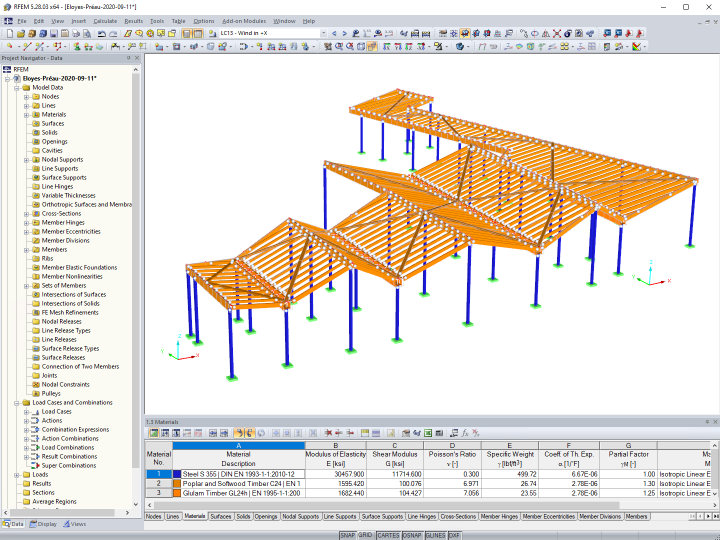Expand the Cross-Sections tree item
720x540 pixels.
27,214
